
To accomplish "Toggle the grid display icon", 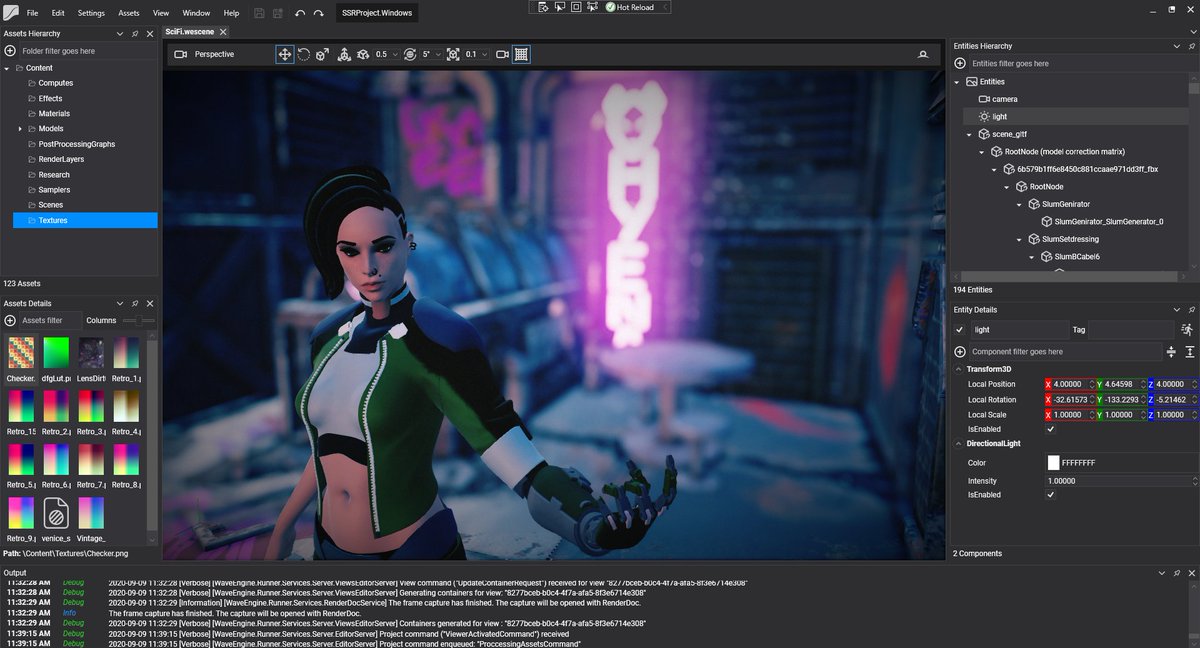I will [521, 55].
